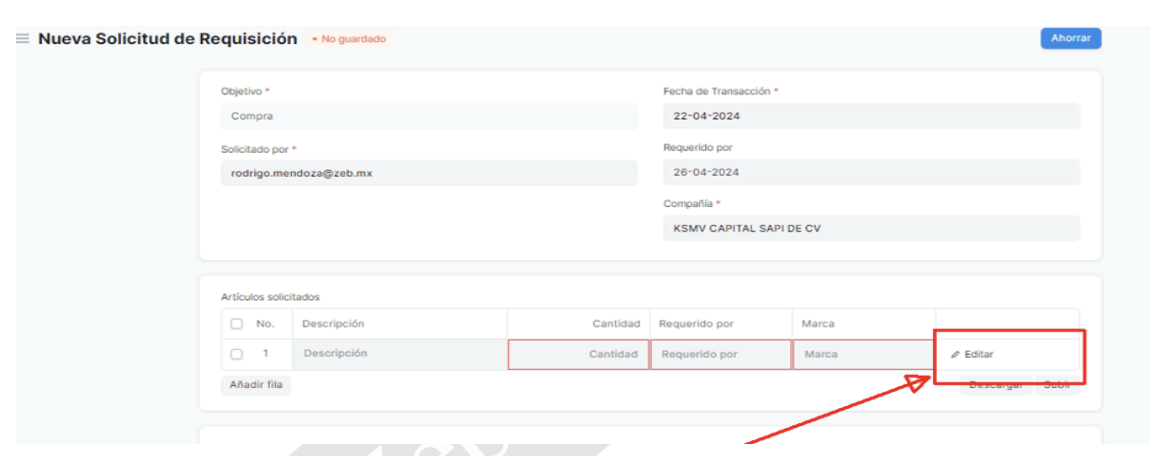This screenshot has height=456, width=1162.
Task: Click the Añadir fila button
Action: point(255,385)
